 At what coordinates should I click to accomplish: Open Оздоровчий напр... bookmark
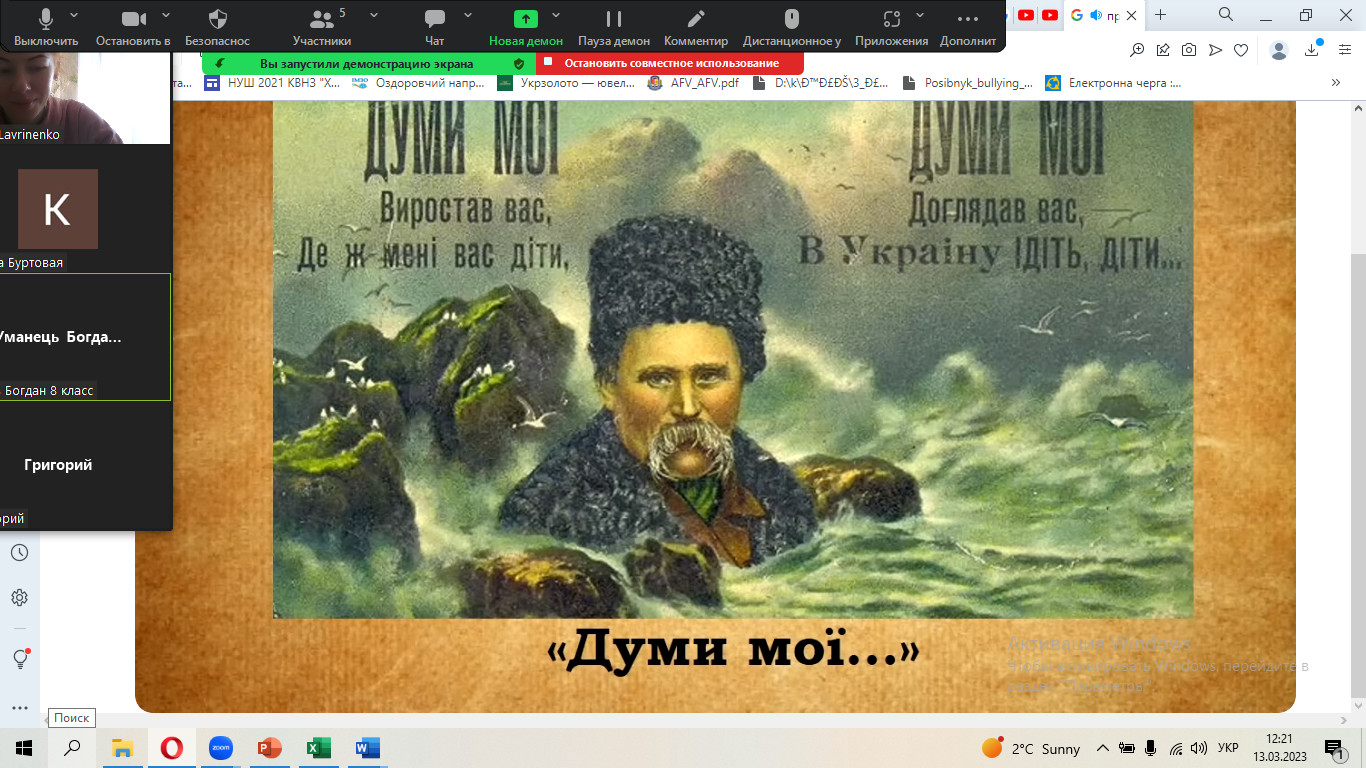point(418,83)
